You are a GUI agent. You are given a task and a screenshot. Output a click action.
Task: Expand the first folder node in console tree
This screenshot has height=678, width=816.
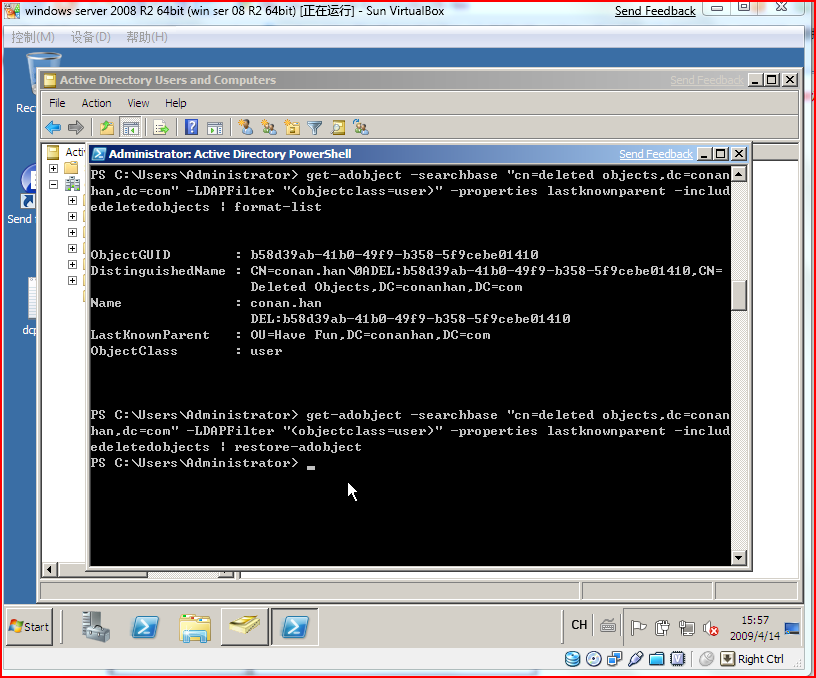click(53, 168)
